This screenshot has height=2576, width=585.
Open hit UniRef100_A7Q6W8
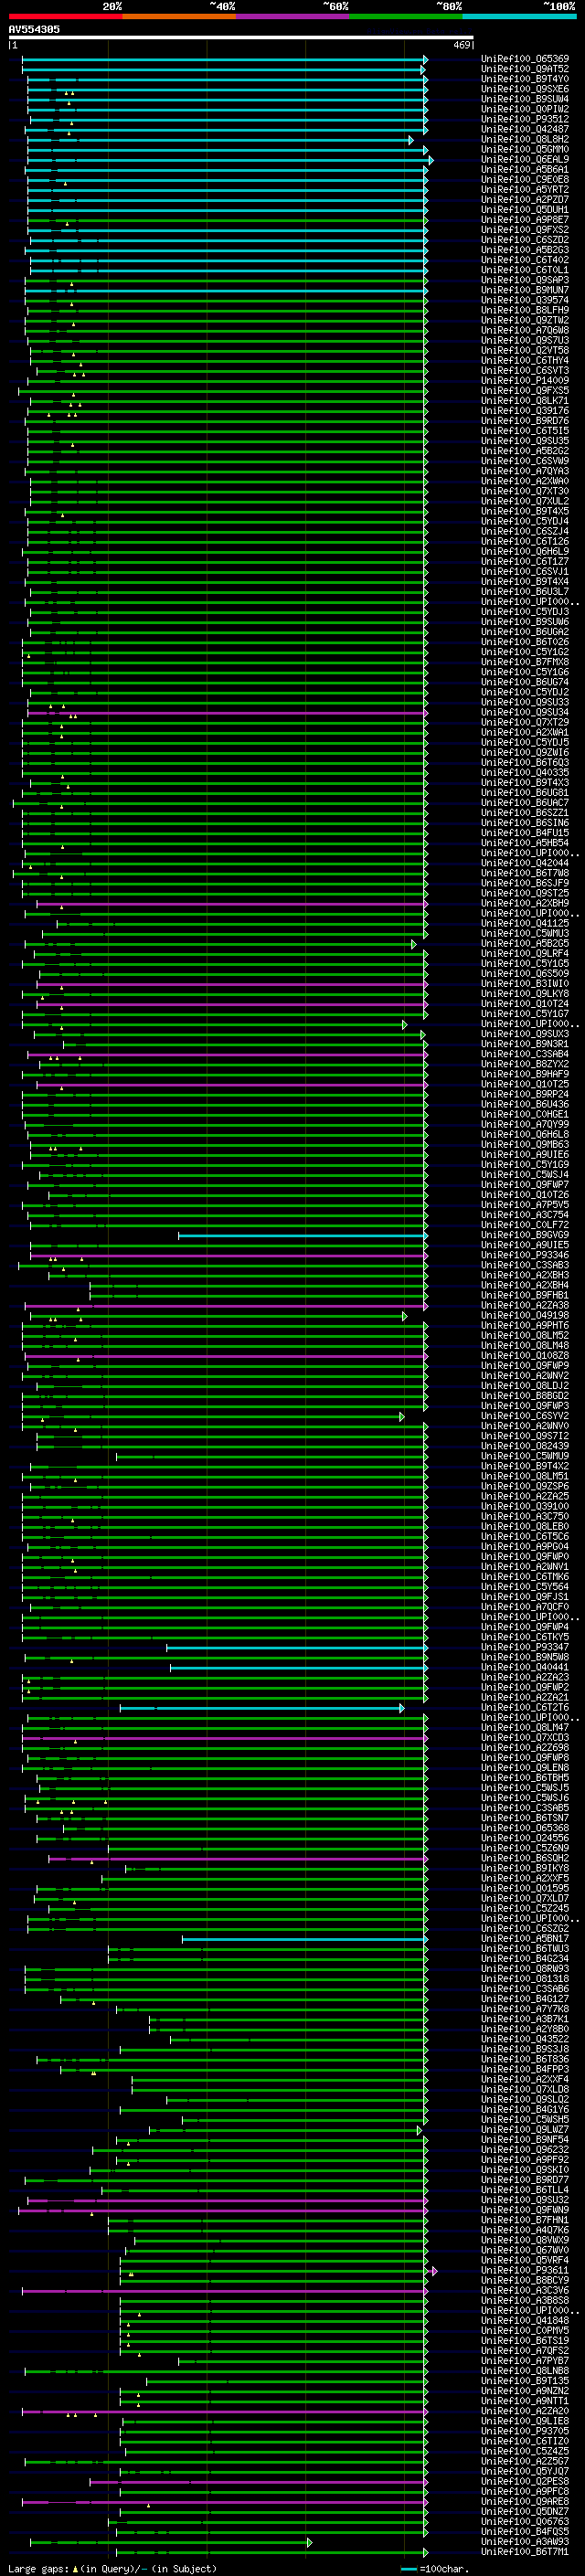pyautogui.click(x=525, y=330)
